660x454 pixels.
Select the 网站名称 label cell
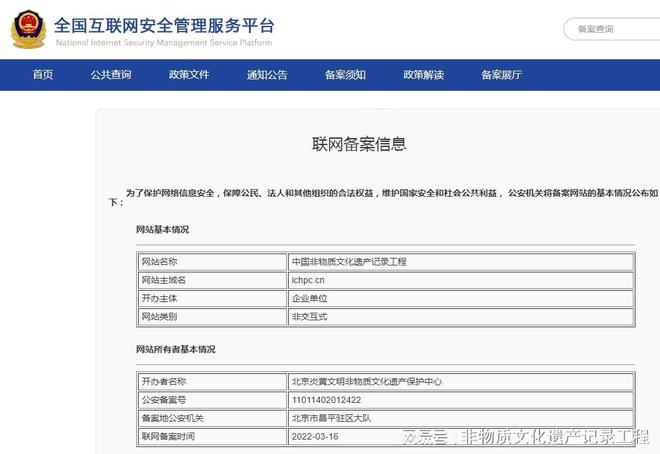[x=212, y=262]
